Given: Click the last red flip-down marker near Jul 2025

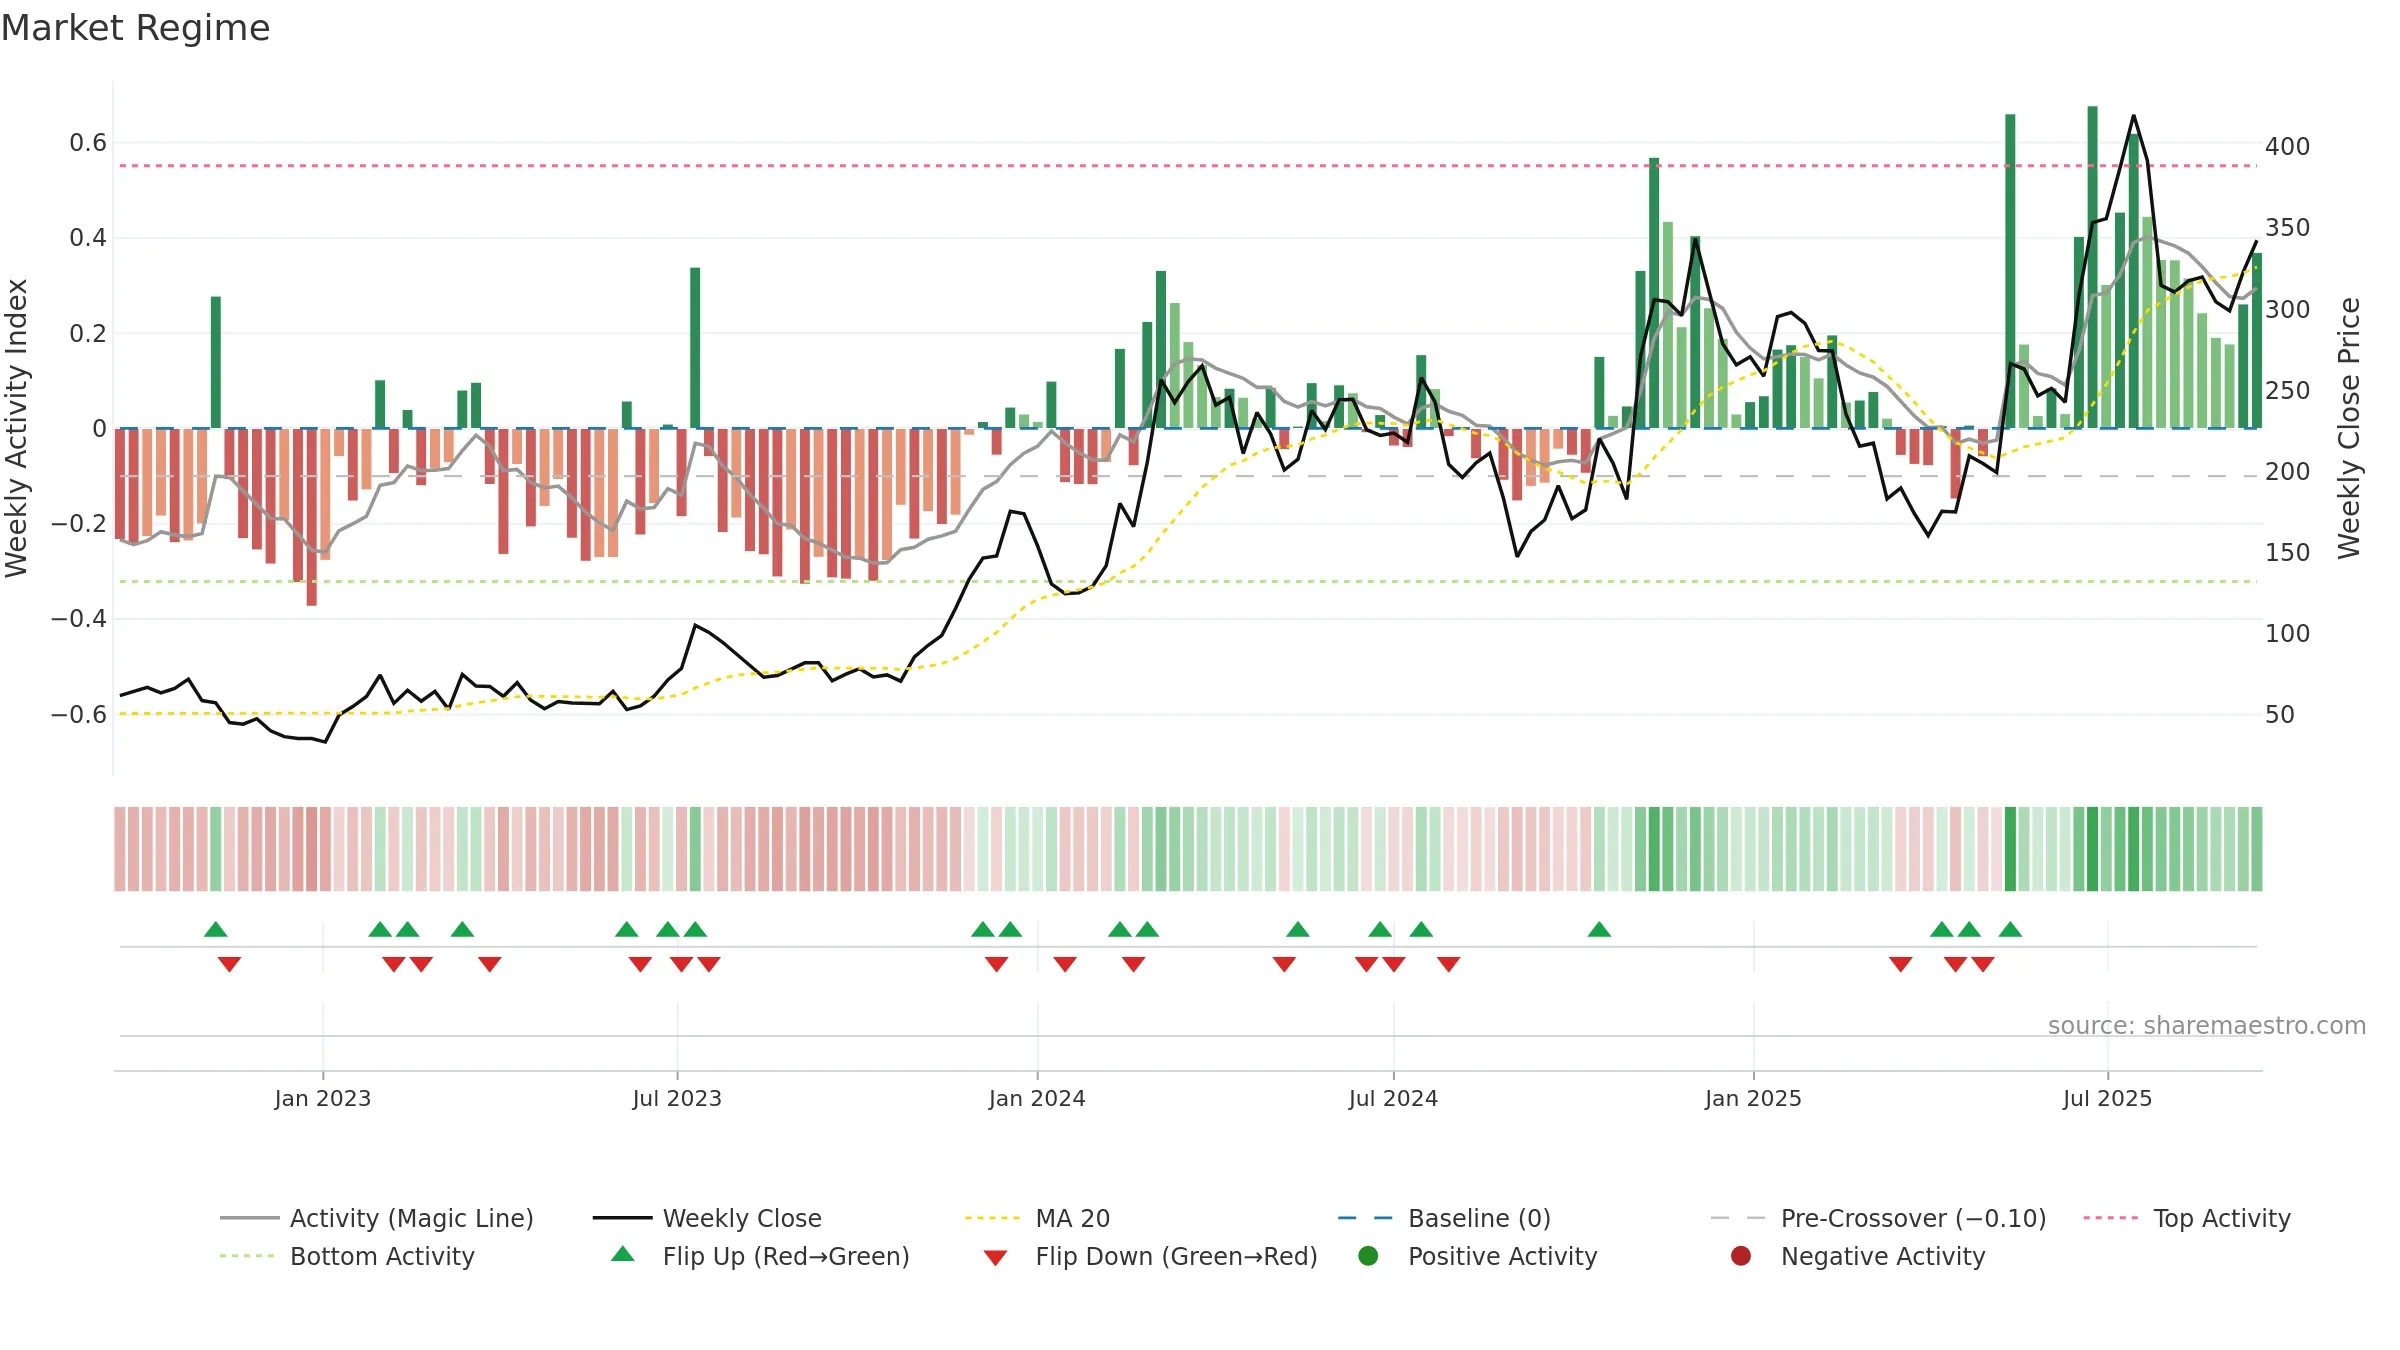Looking at the screenshot, I should 1983,964.
